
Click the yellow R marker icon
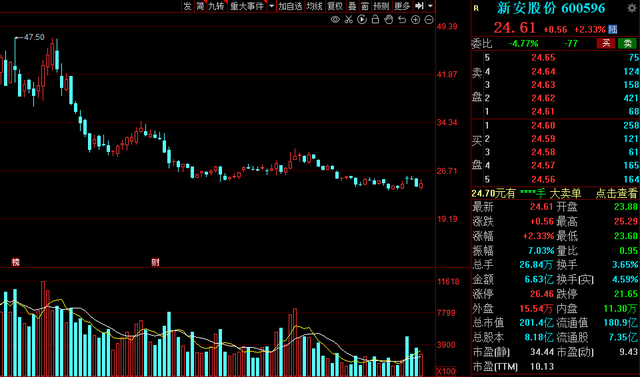tap(476, 8)
